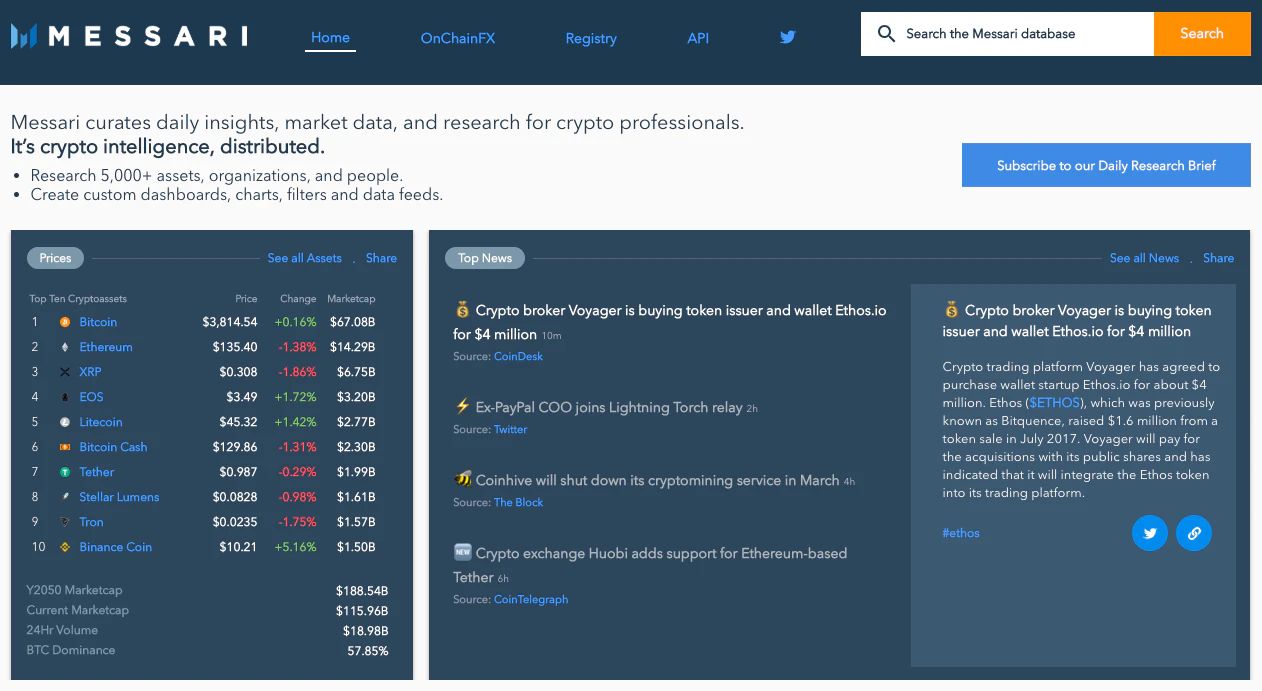Image resolution: width=1262 pixels, height=691 pixels.
Task: Click lightning bolt emoji on Ex-PayPal headline
Action: click(x=462, y=407)
